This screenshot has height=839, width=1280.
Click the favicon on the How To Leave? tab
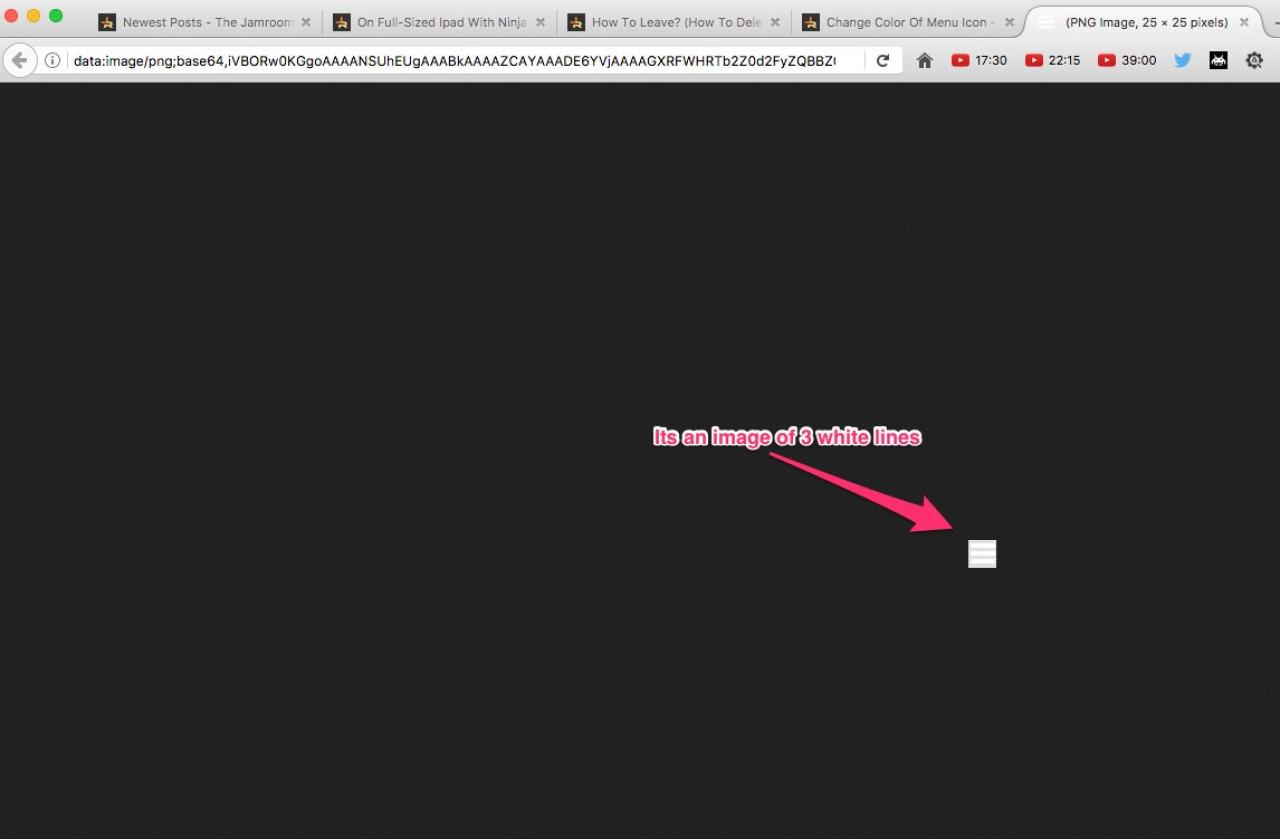click(576, 22)
